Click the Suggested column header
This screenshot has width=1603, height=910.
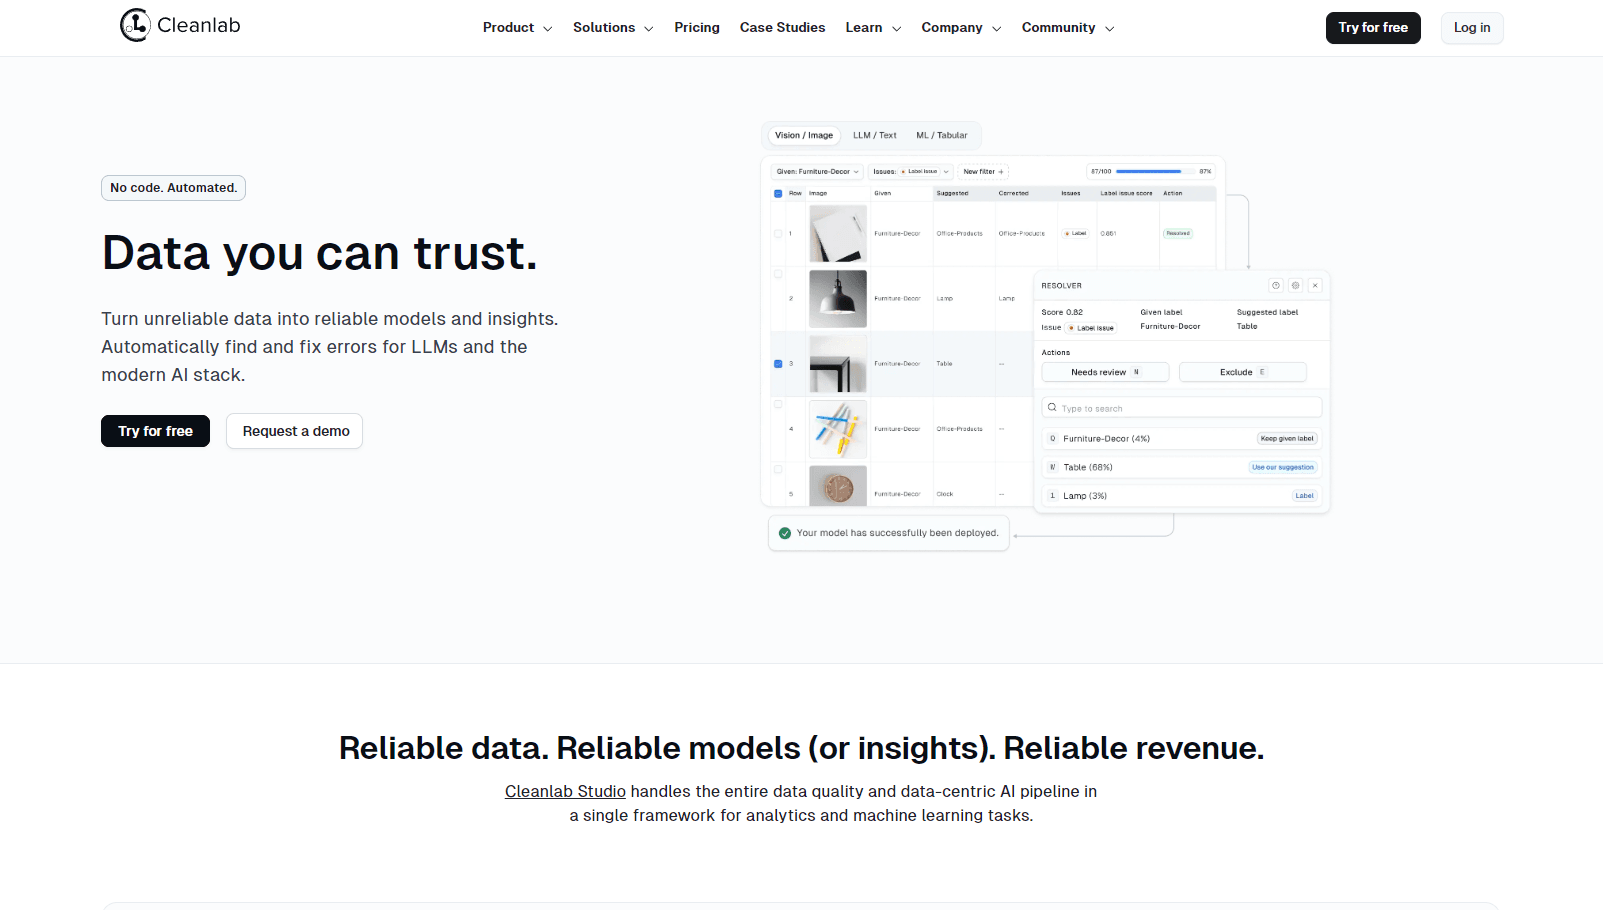click(952, 194)
